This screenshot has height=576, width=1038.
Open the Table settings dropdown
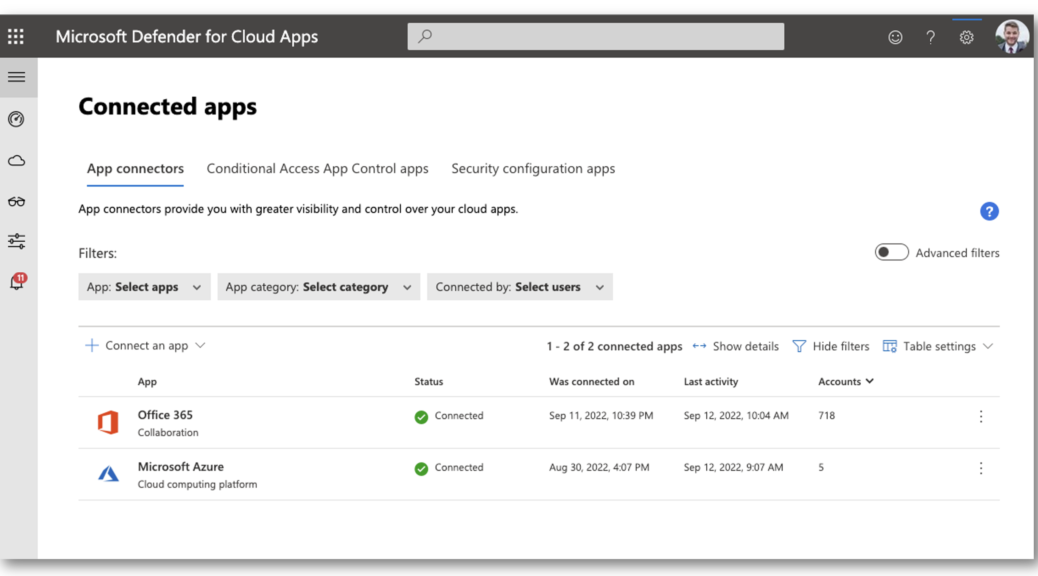(x=938, y=346)
